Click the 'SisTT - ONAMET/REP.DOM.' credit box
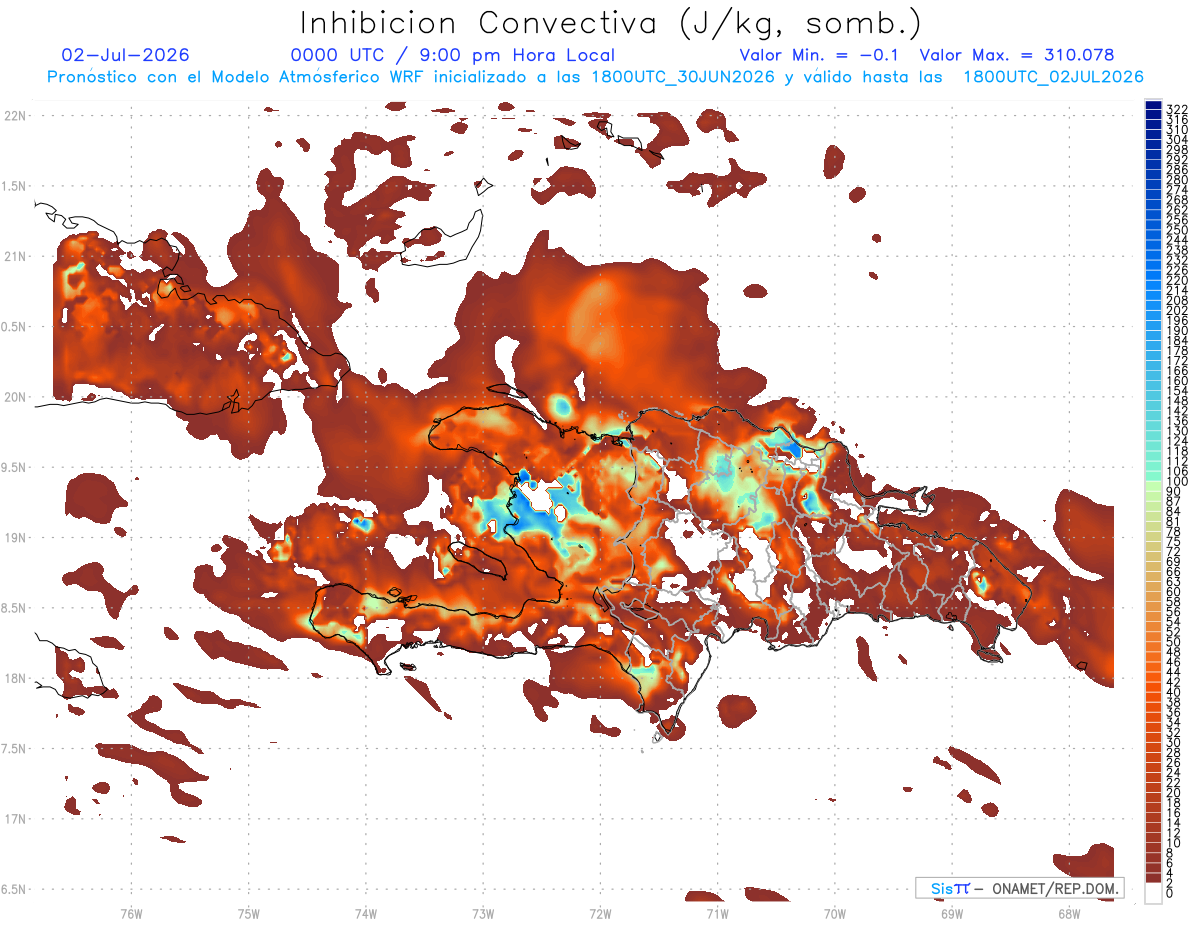This screenshot has width=1200, height=927. [1020, 888]
